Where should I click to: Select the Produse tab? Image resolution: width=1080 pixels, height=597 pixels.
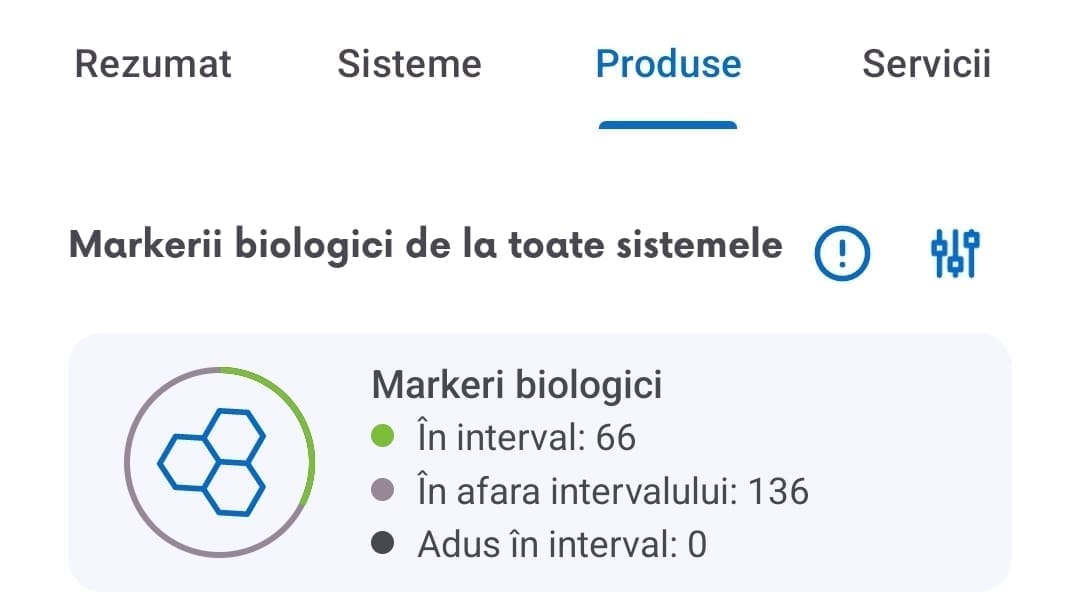pos(668,65)
